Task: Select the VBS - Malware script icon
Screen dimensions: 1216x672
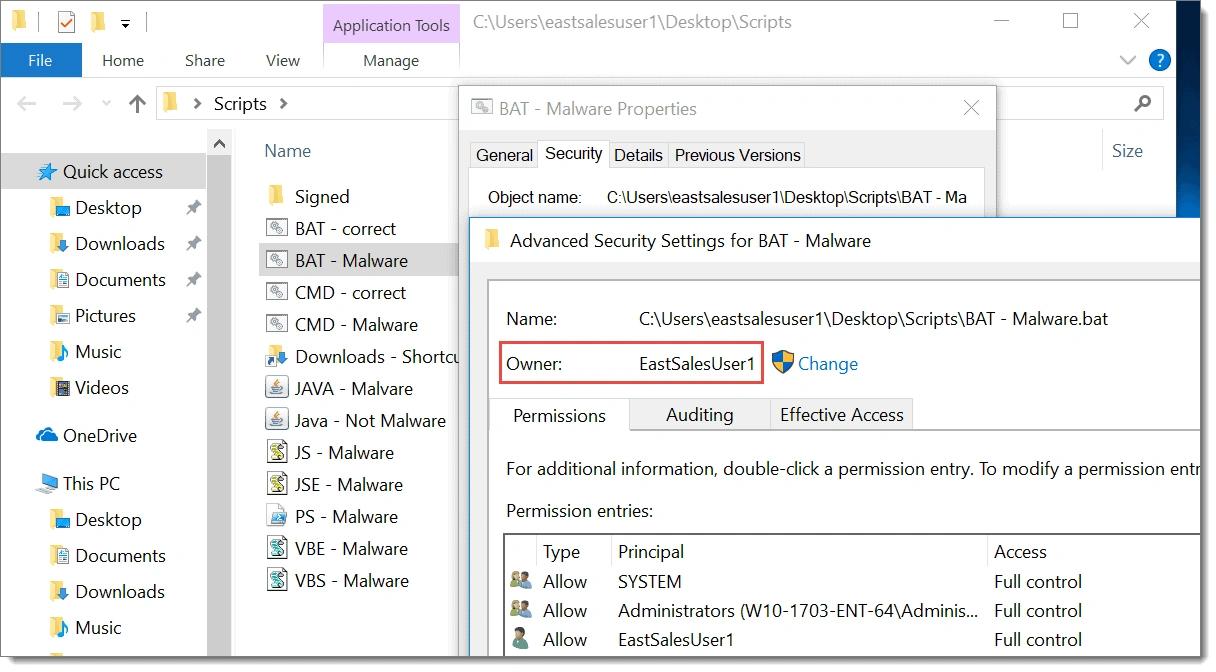Action: (278, 580)
